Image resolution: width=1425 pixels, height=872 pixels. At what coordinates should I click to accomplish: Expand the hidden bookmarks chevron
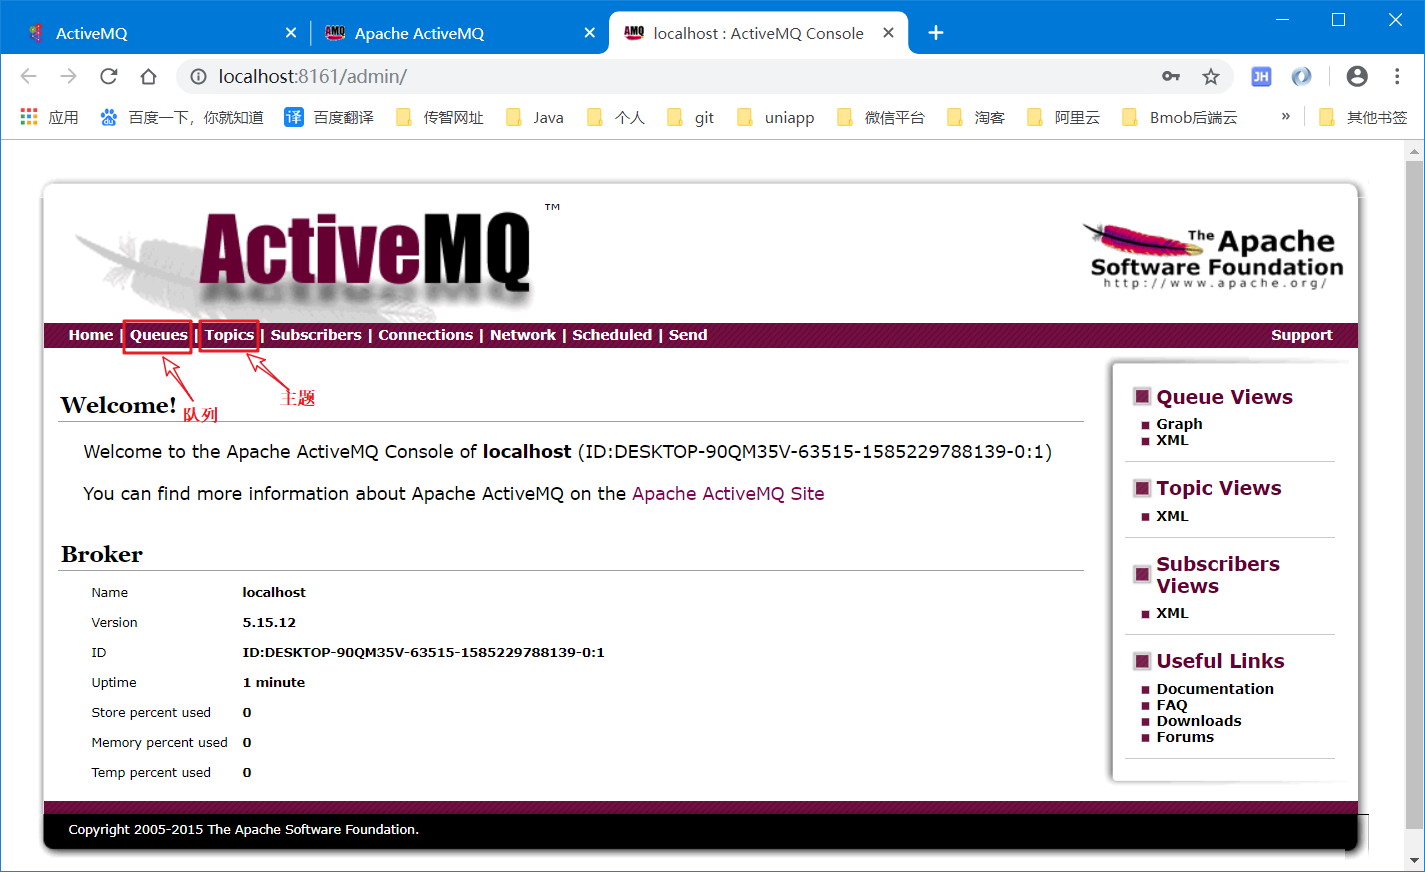point(1285,116)
